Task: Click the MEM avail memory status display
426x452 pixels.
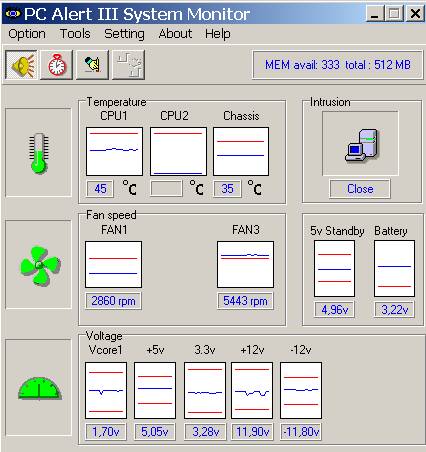Action: tap(338, 65)
